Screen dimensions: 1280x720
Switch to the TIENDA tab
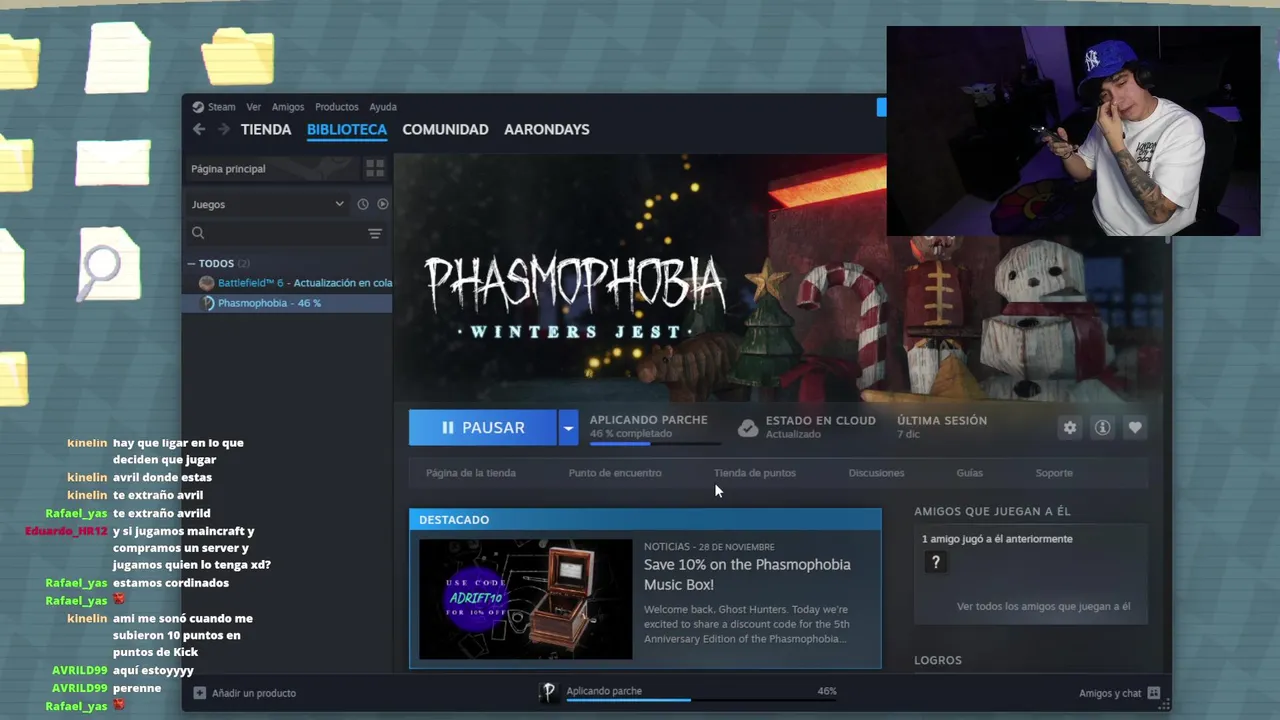266,129
